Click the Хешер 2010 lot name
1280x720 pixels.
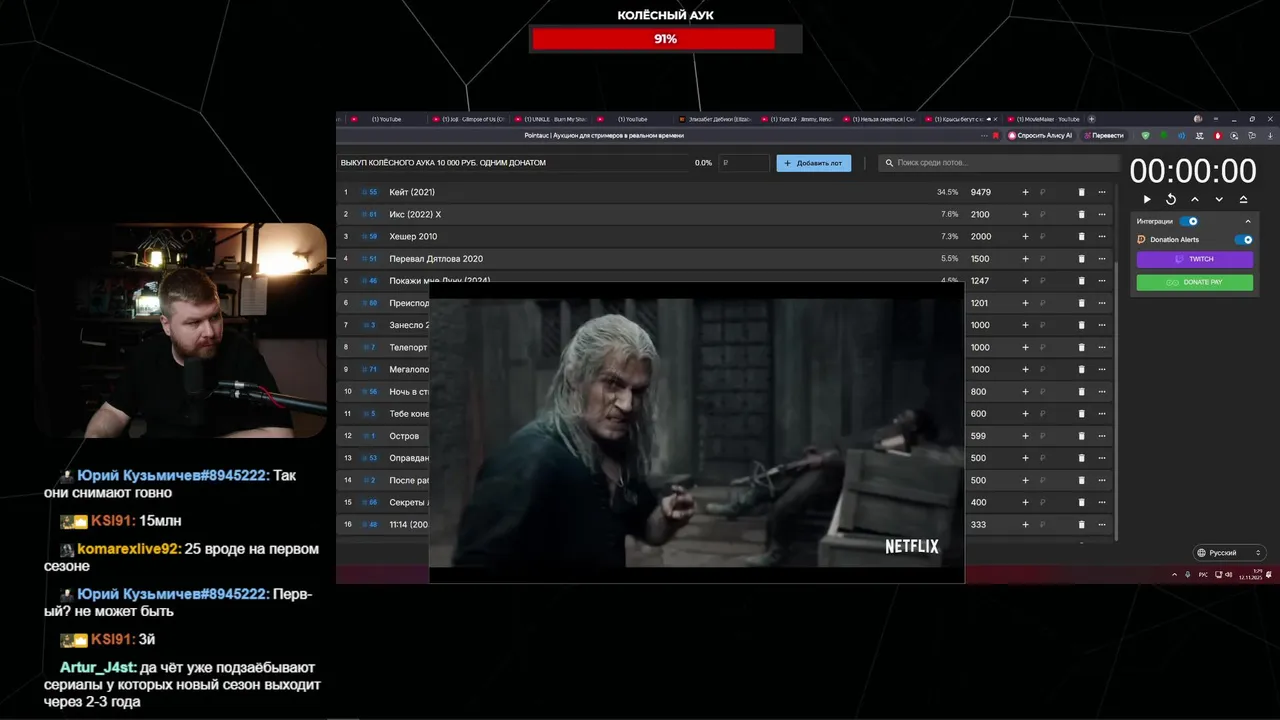pos(413,236)
